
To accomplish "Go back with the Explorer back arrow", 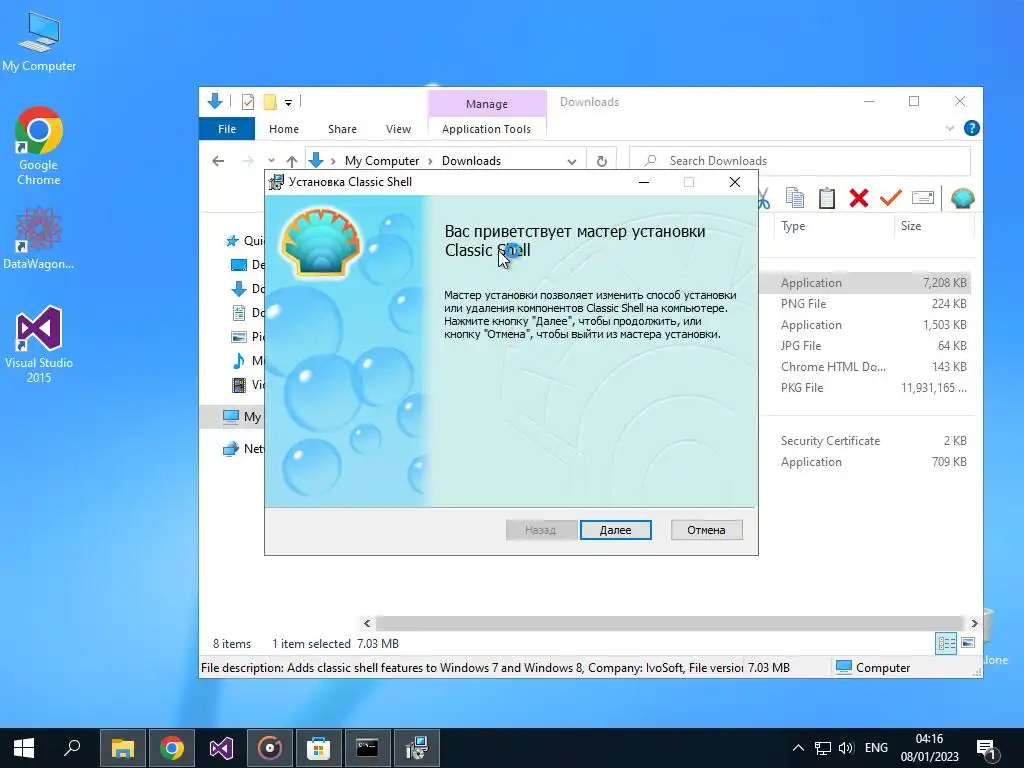I will click(x=218, y=161).
